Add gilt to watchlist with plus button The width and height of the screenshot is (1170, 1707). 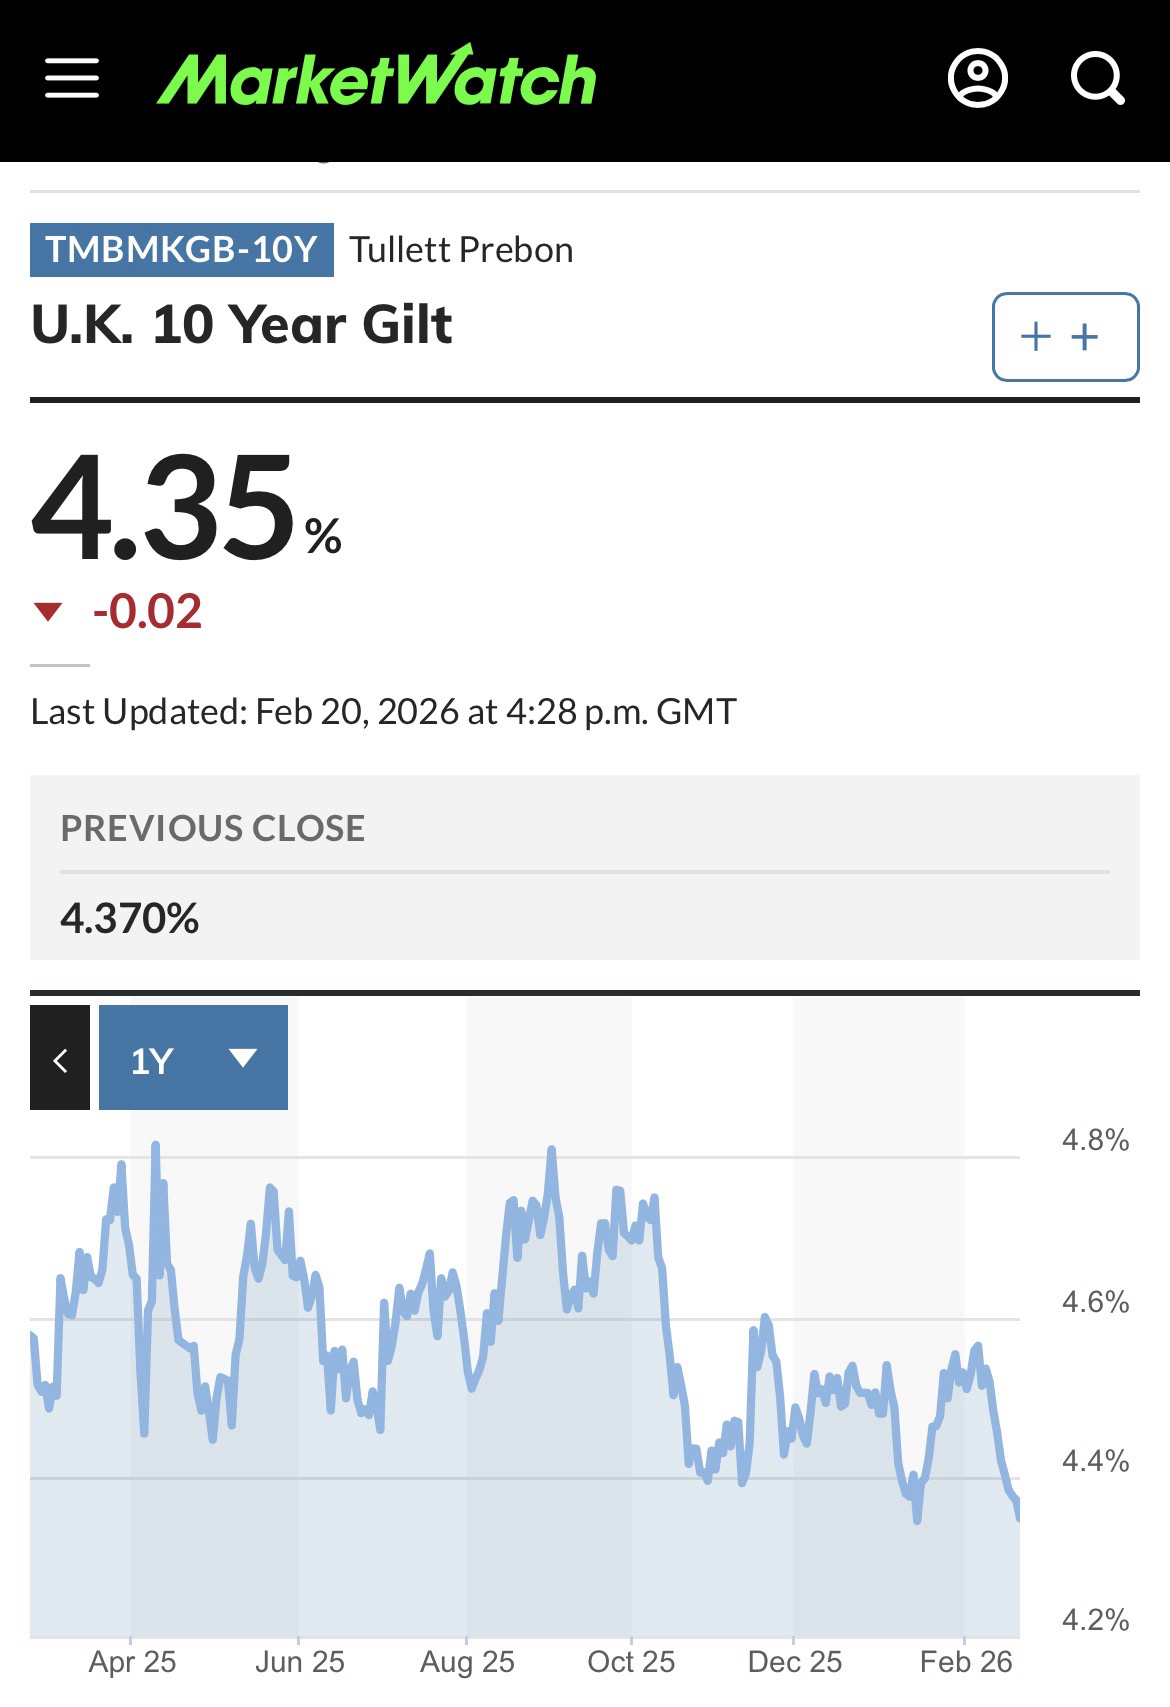coord(1065,337)
